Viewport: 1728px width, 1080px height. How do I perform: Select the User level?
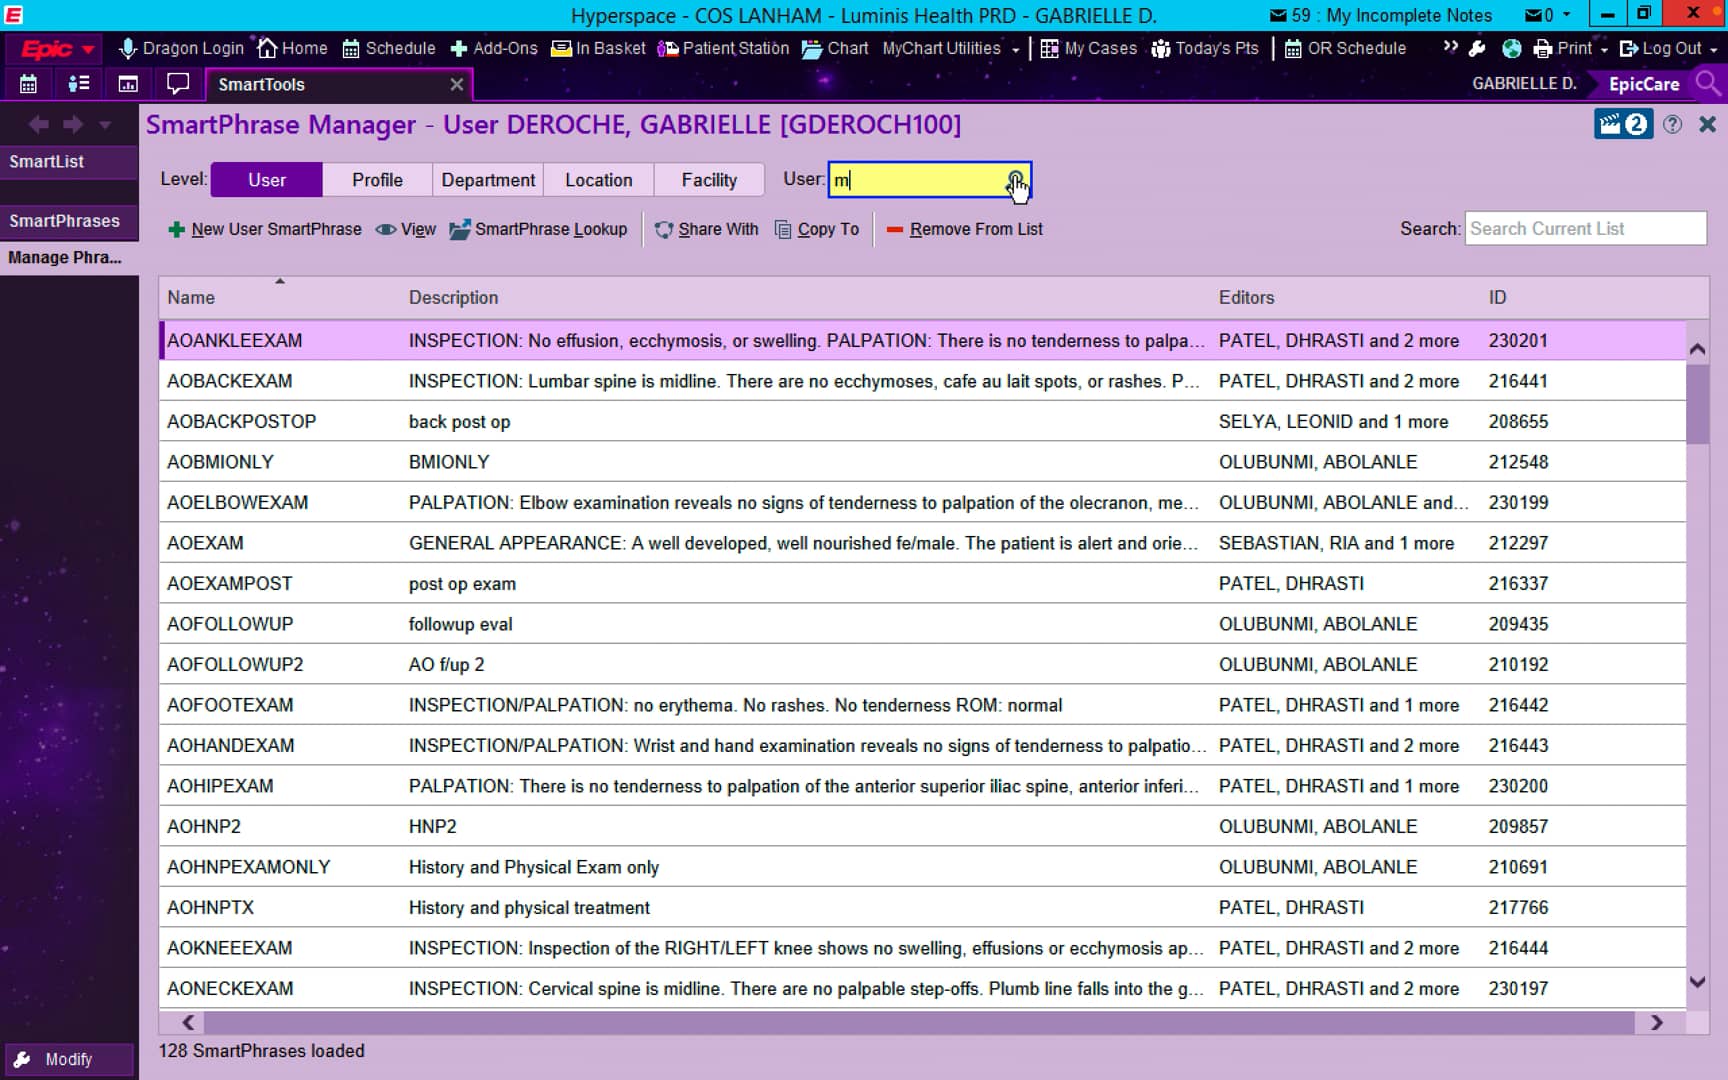point(267,180)
